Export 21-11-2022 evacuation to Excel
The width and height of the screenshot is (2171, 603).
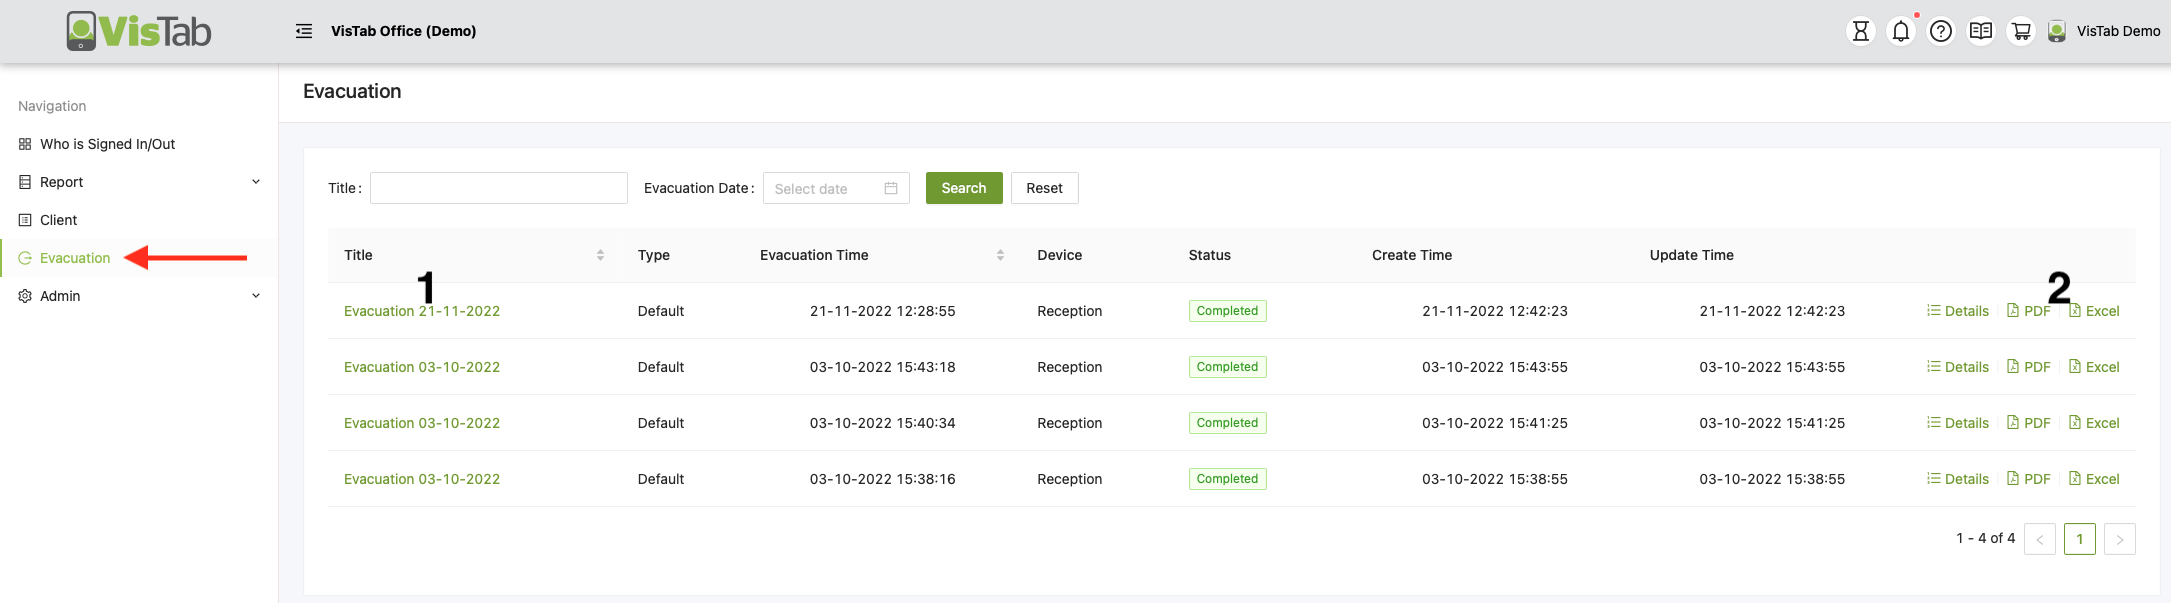[x=2094, y=311]
